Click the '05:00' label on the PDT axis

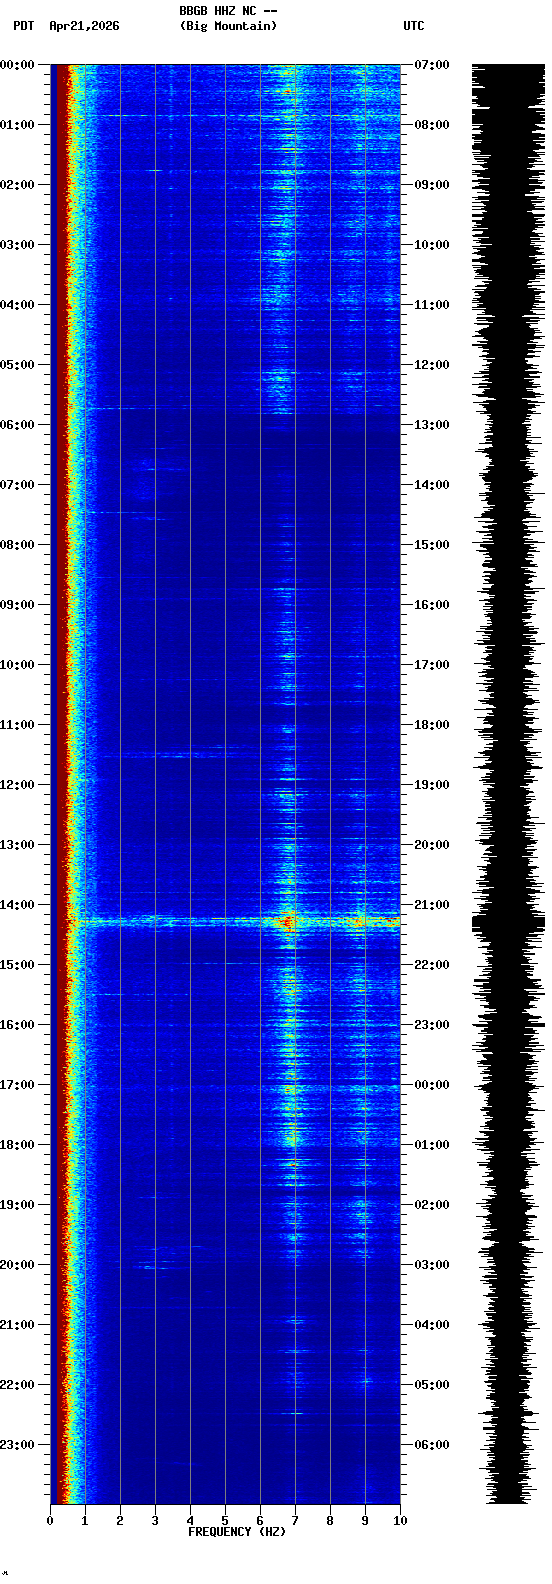[x=17, y=365]
